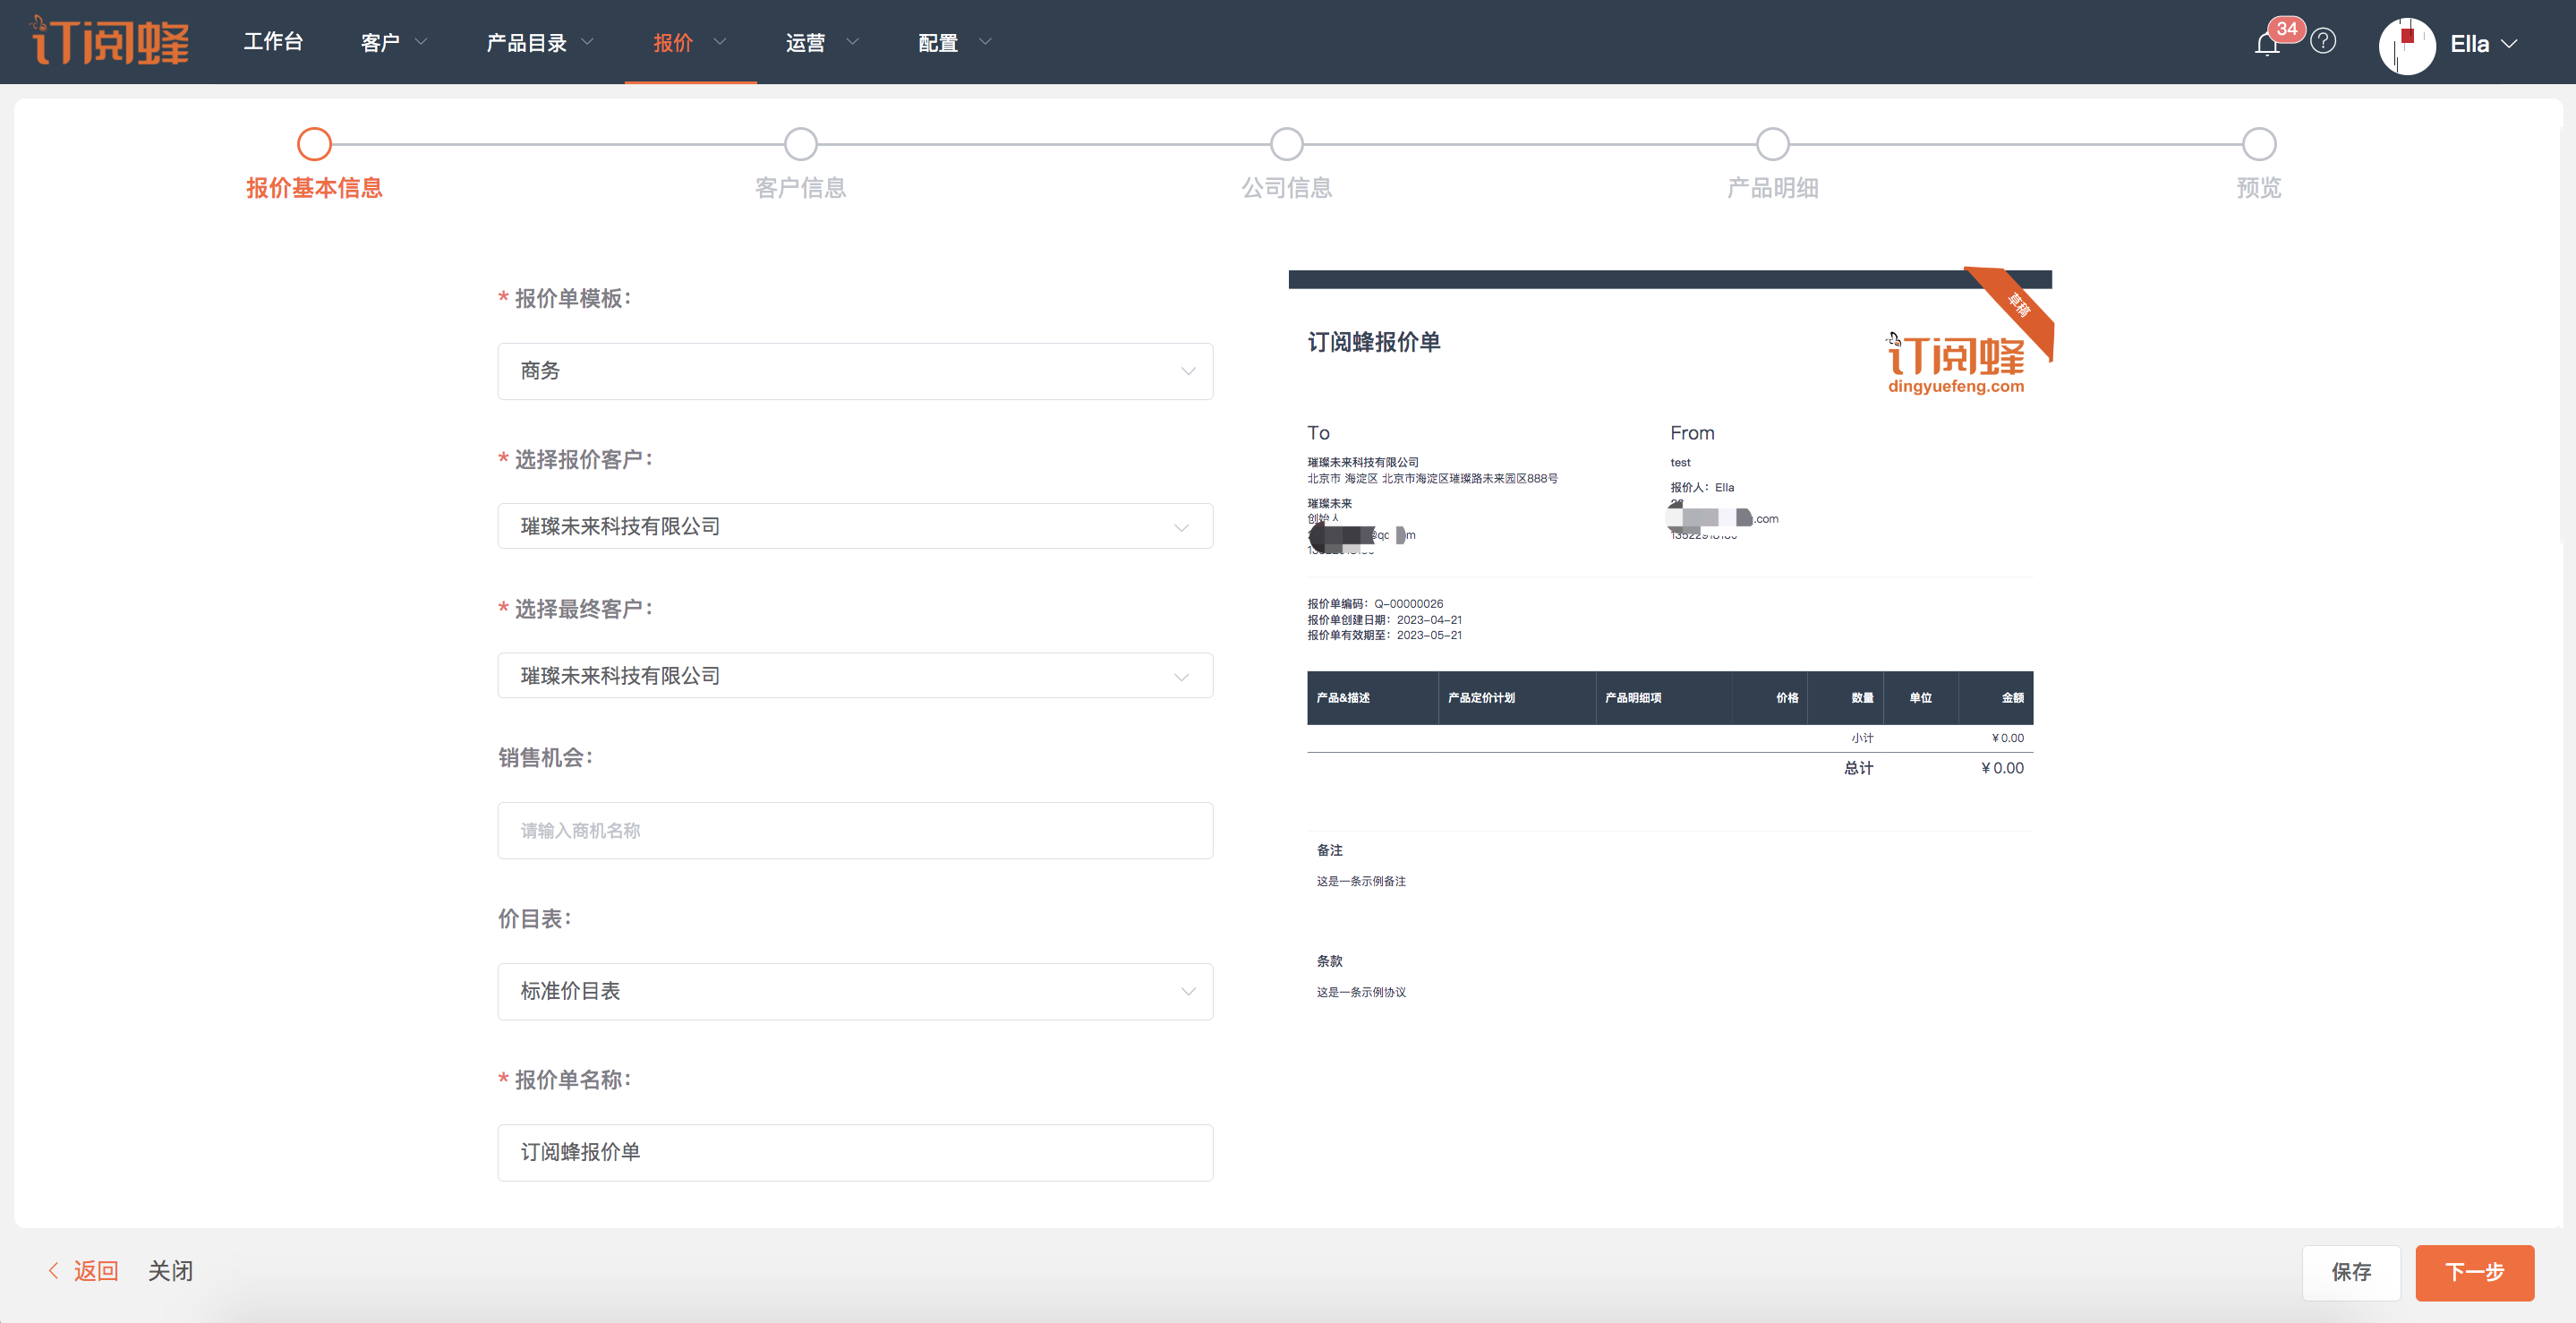Open the help question mark icon
The width and height of the screenshot is (2576, 1323).
[x=2323, y=41]
